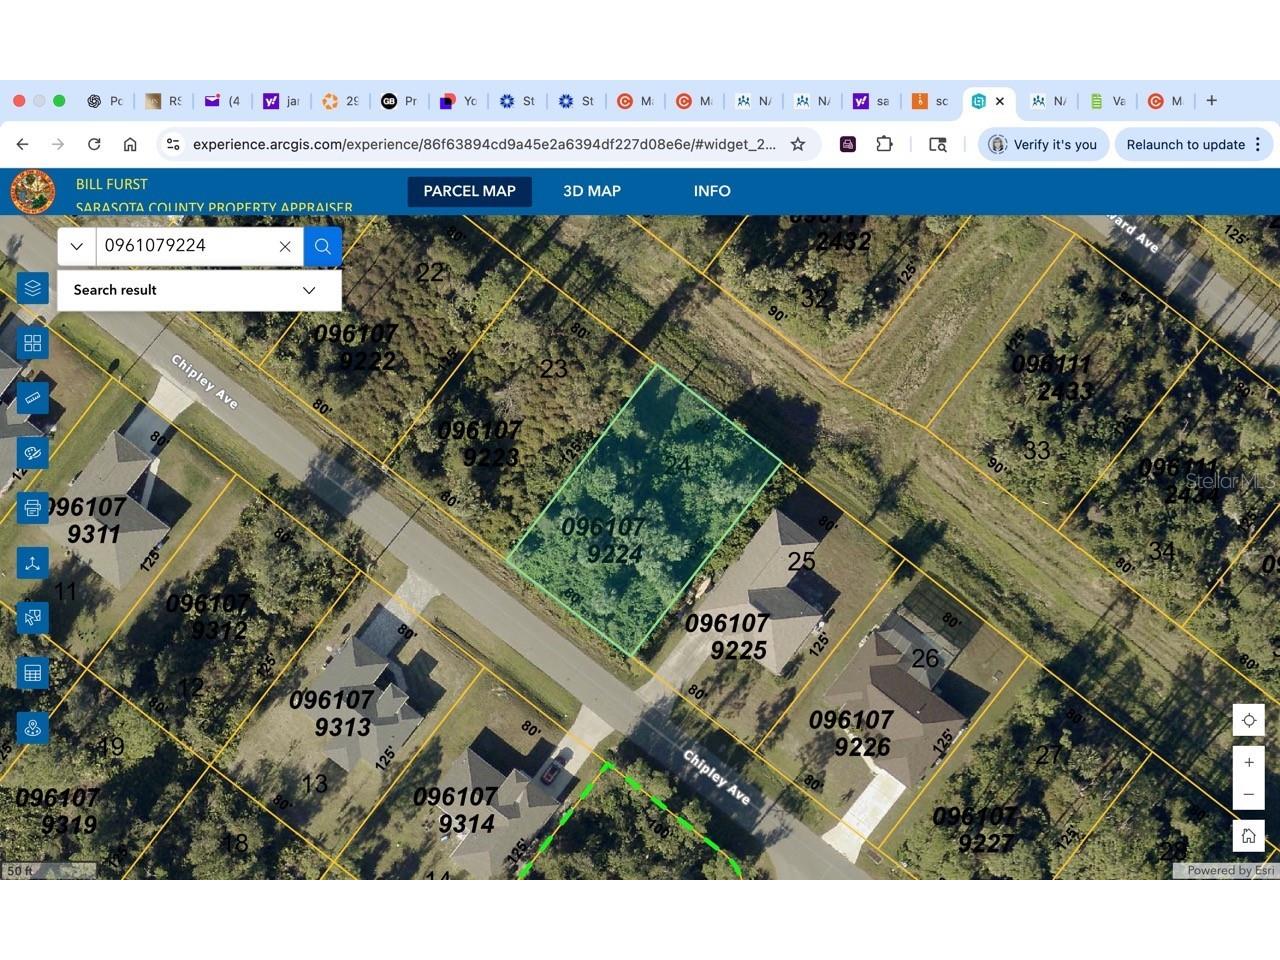The width and height of the screenshot is (1280, 960).
Task: Activate the parcel select cursor tool
Action: 32,618
